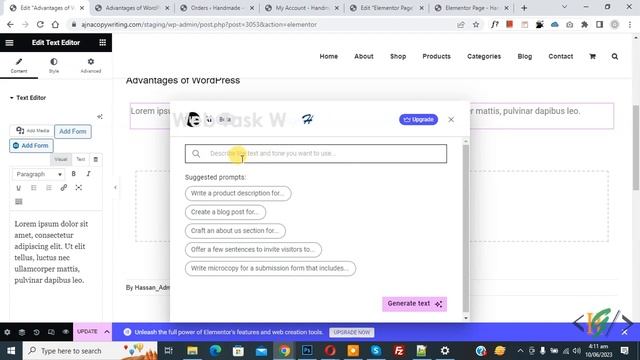The width and height of the screenshot is (640, 360).
Task: Switch to the Content tab
Action: [19, 65]
